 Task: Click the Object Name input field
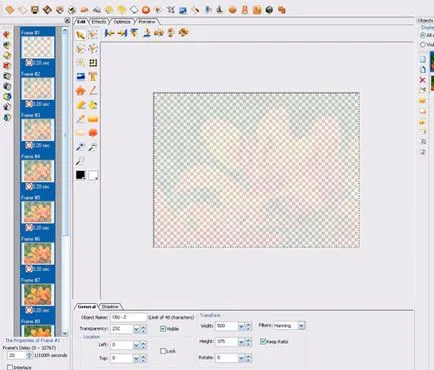tap(128, 317)
